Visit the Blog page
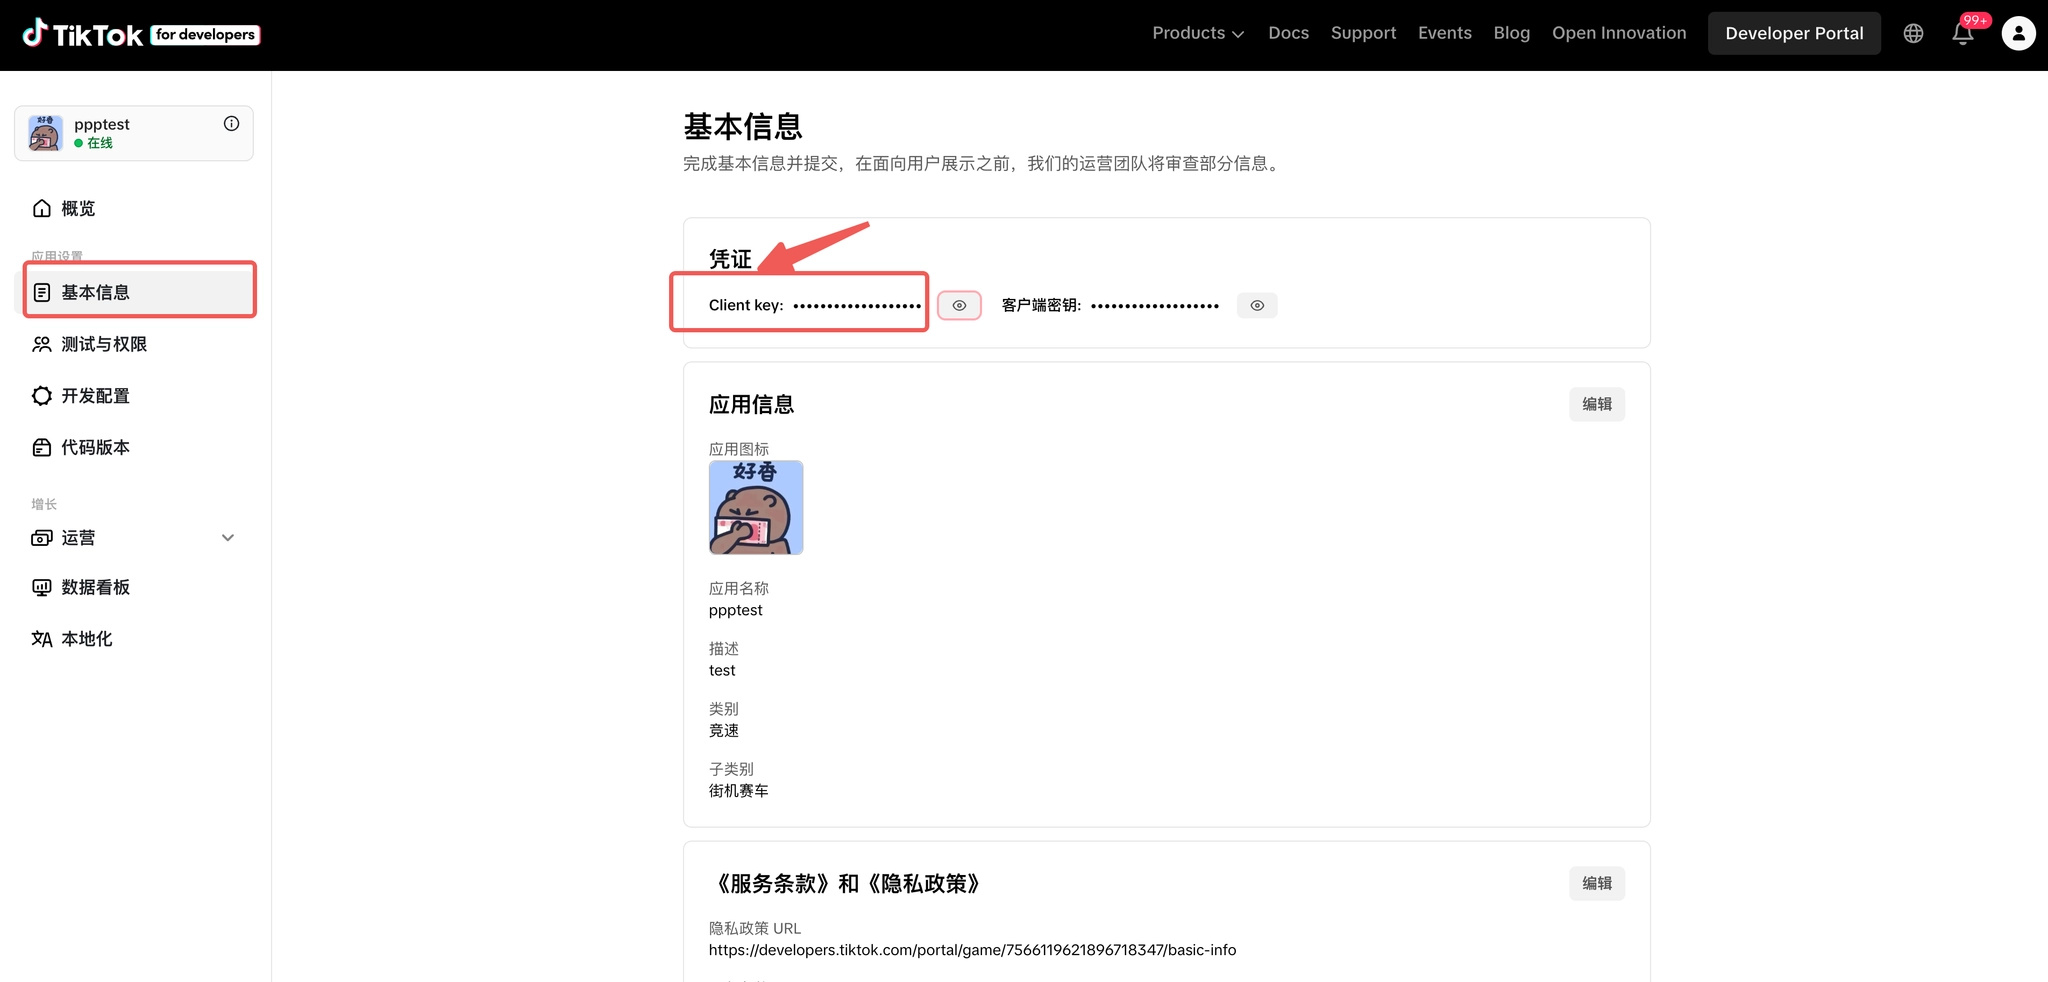This screenshot has height=982, width=2048. click(x=1511, y=33)
